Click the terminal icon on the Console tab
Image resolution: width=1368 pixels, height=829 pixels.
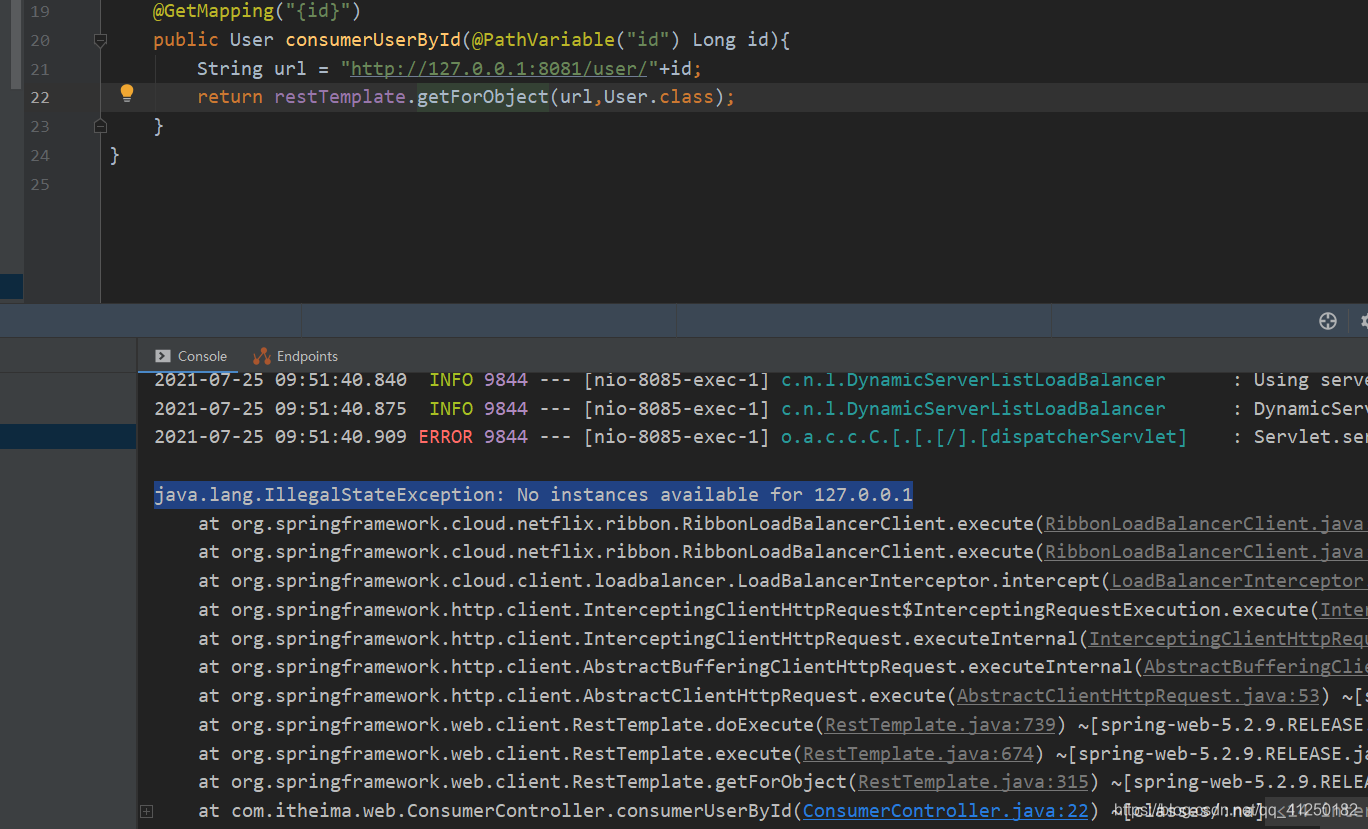[x=163, y=355]
